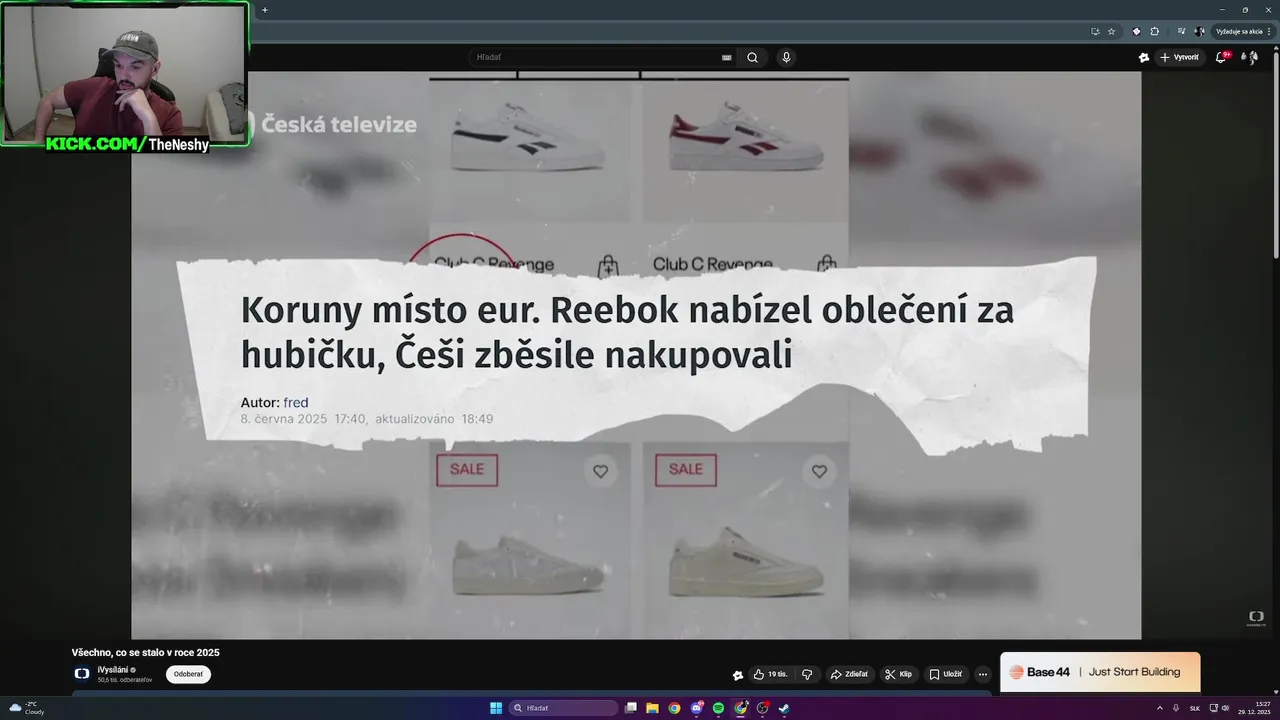
Task: Click the Windows taskbar Hľadať search box
Action: [563, 708]
